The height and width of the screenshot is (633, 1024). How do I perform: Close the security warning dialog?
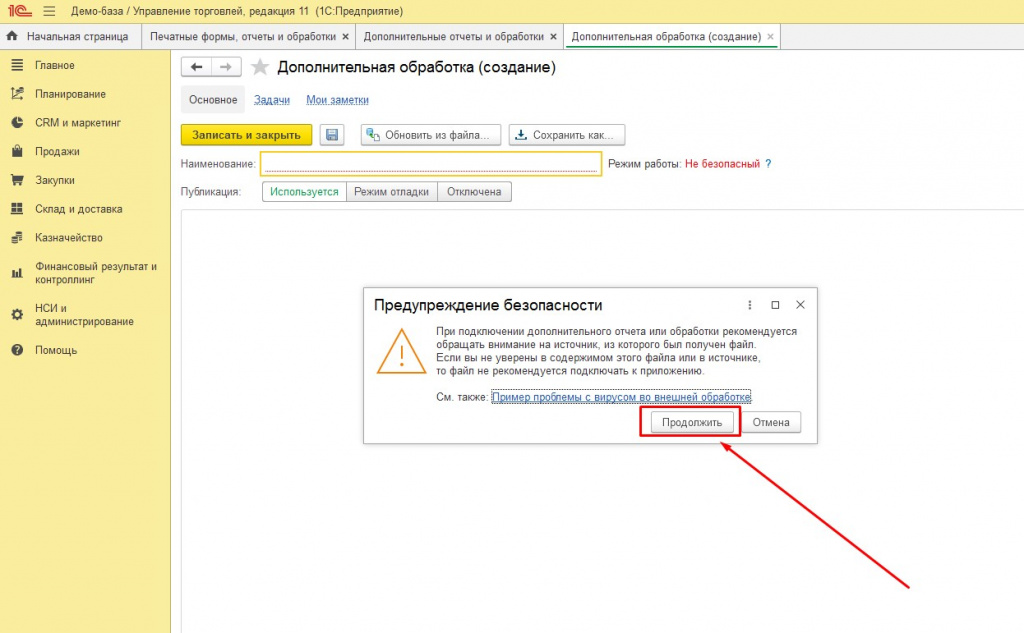(800, 305)
